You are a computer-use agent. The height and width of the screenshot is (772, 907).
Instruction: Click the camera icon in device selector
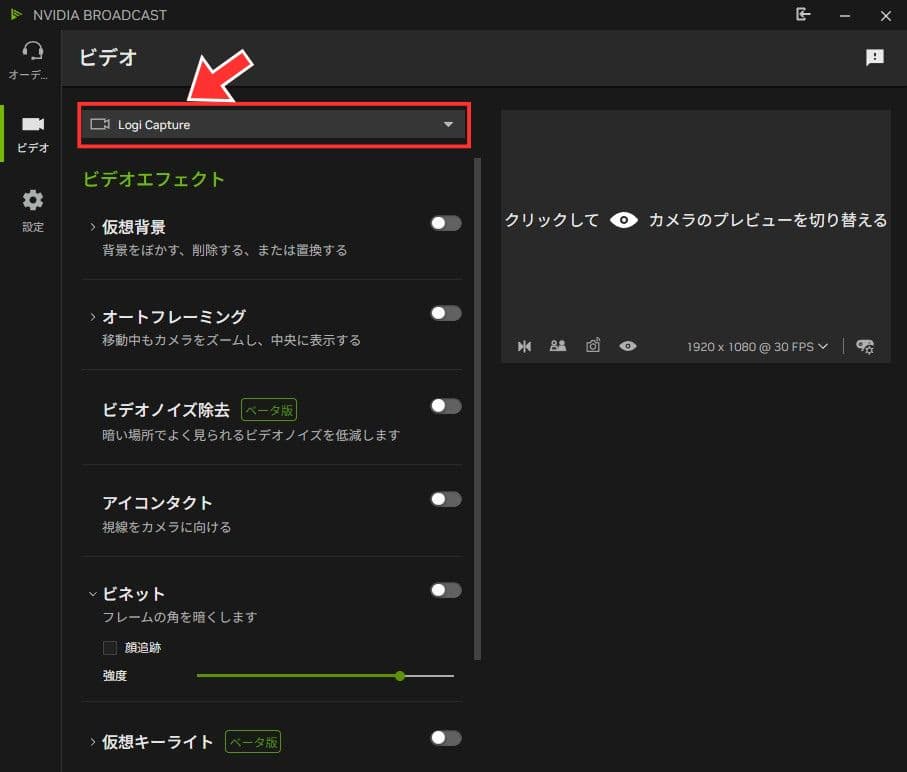pos(99,124)
